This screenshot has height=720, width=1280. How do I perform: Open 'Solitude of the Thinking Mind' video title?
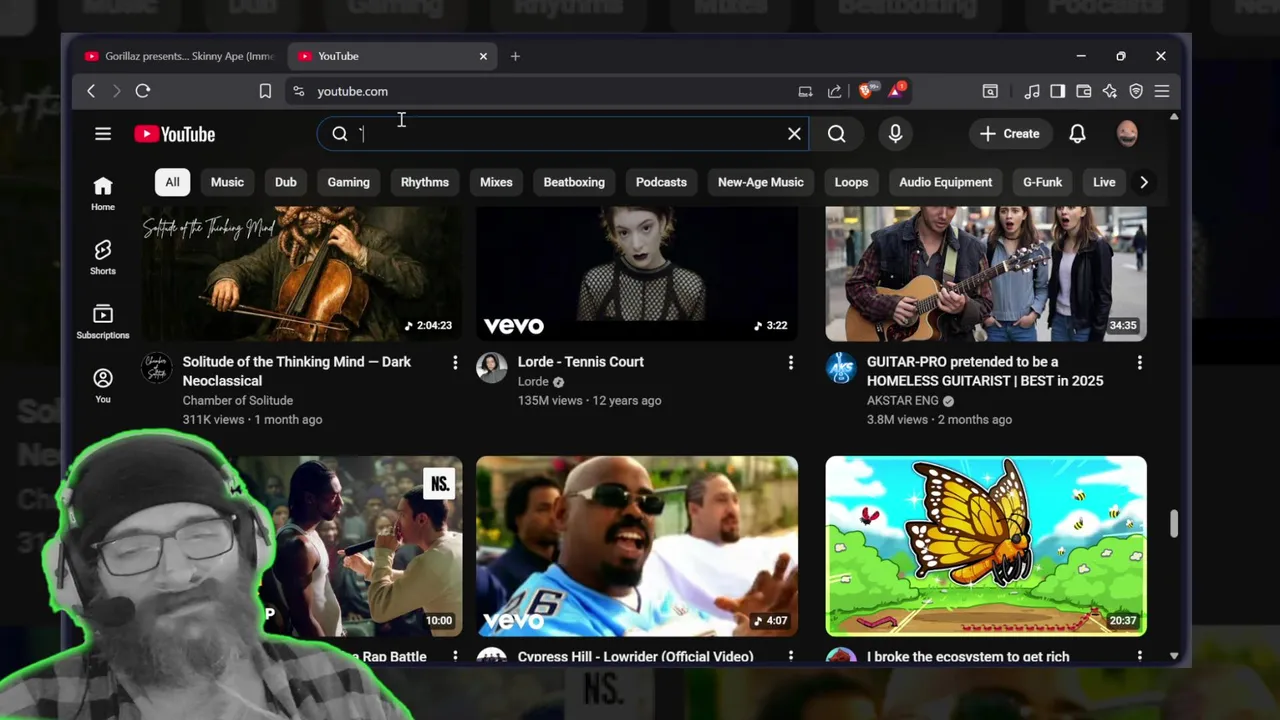coord(297,371)
